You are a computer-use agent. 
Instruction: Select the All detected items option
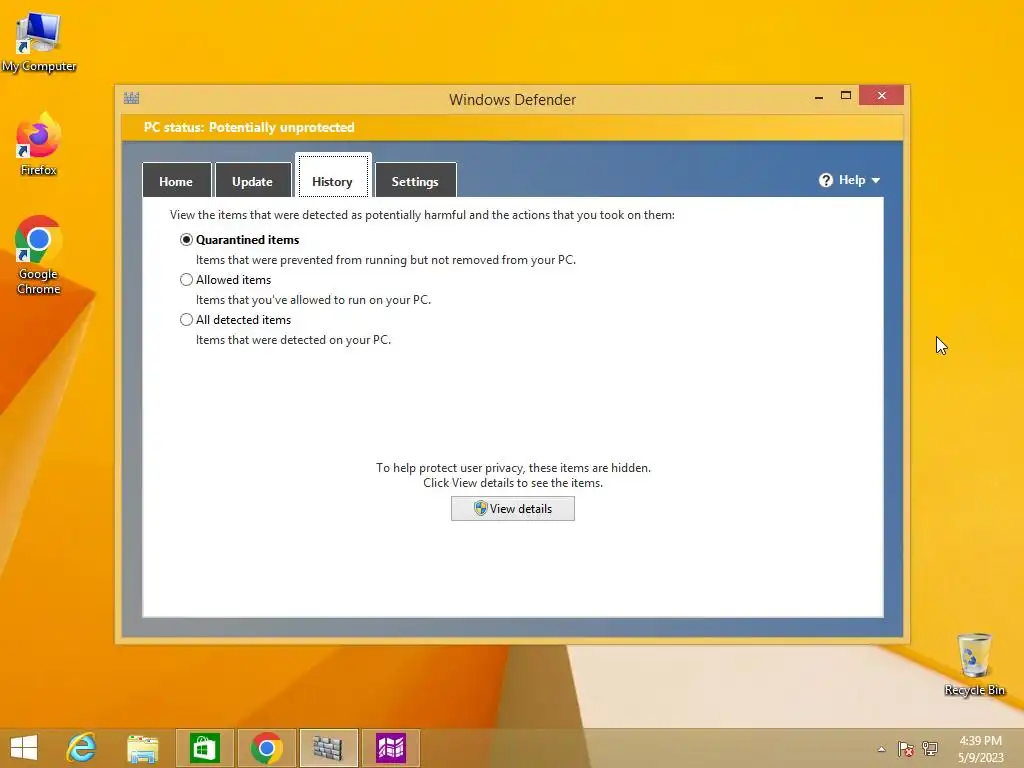(186, 319)
